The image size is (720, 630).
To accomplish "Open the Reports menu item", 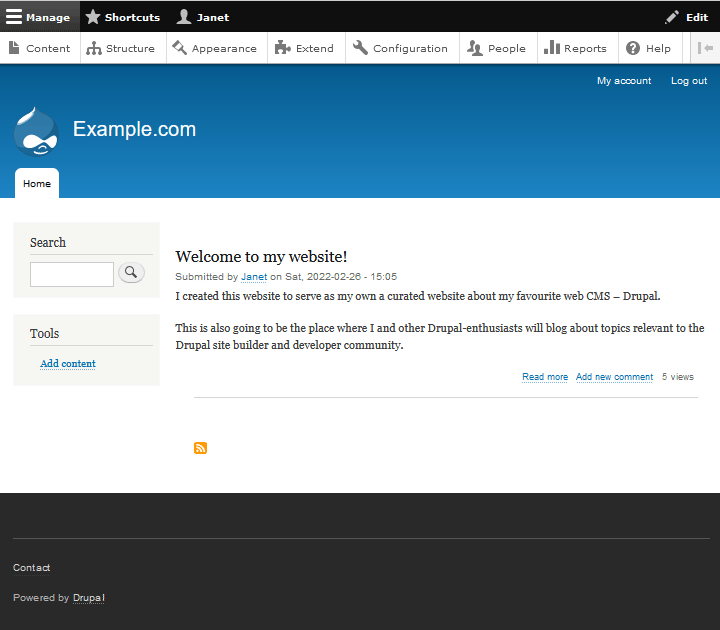I will tap(575, 48).
